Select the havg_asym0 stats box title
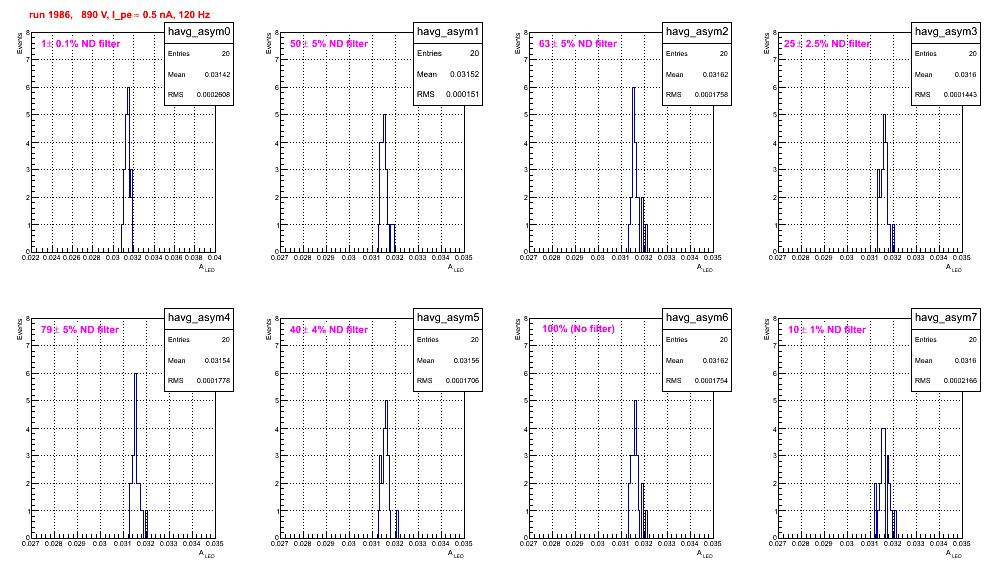The height and width of the screenshot is (572, 996). click(199, 32)
